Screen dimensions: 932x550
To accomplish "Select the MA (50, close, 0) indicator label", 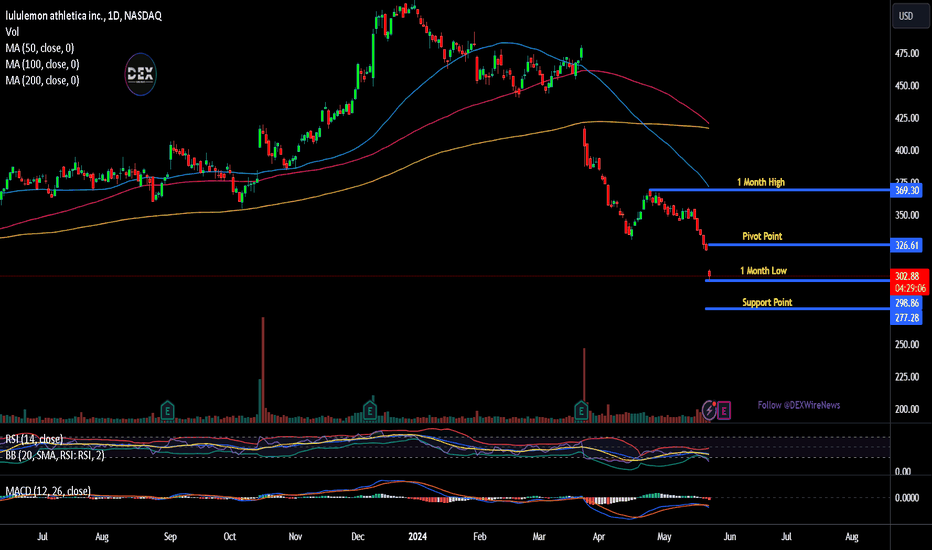I will click(x=40, y=48).
